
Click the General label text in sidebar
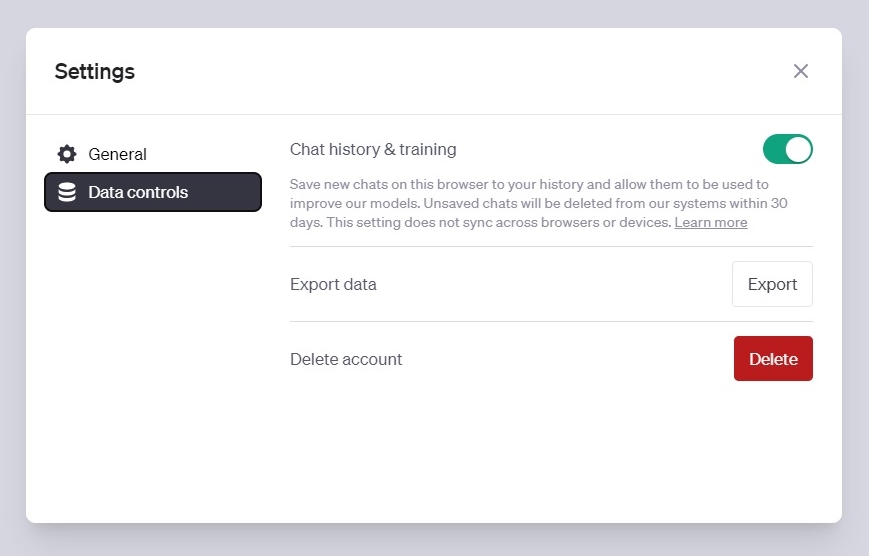(x=117, y=154)
